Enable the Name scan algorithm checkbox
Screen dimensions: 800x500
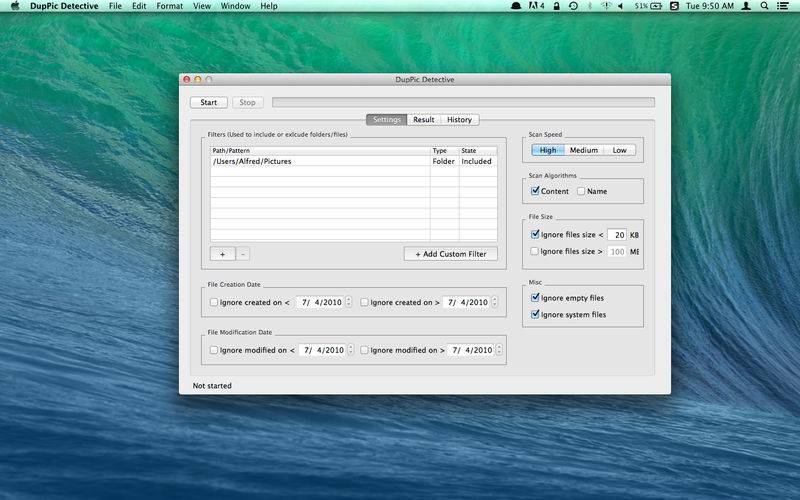(581, 191)
